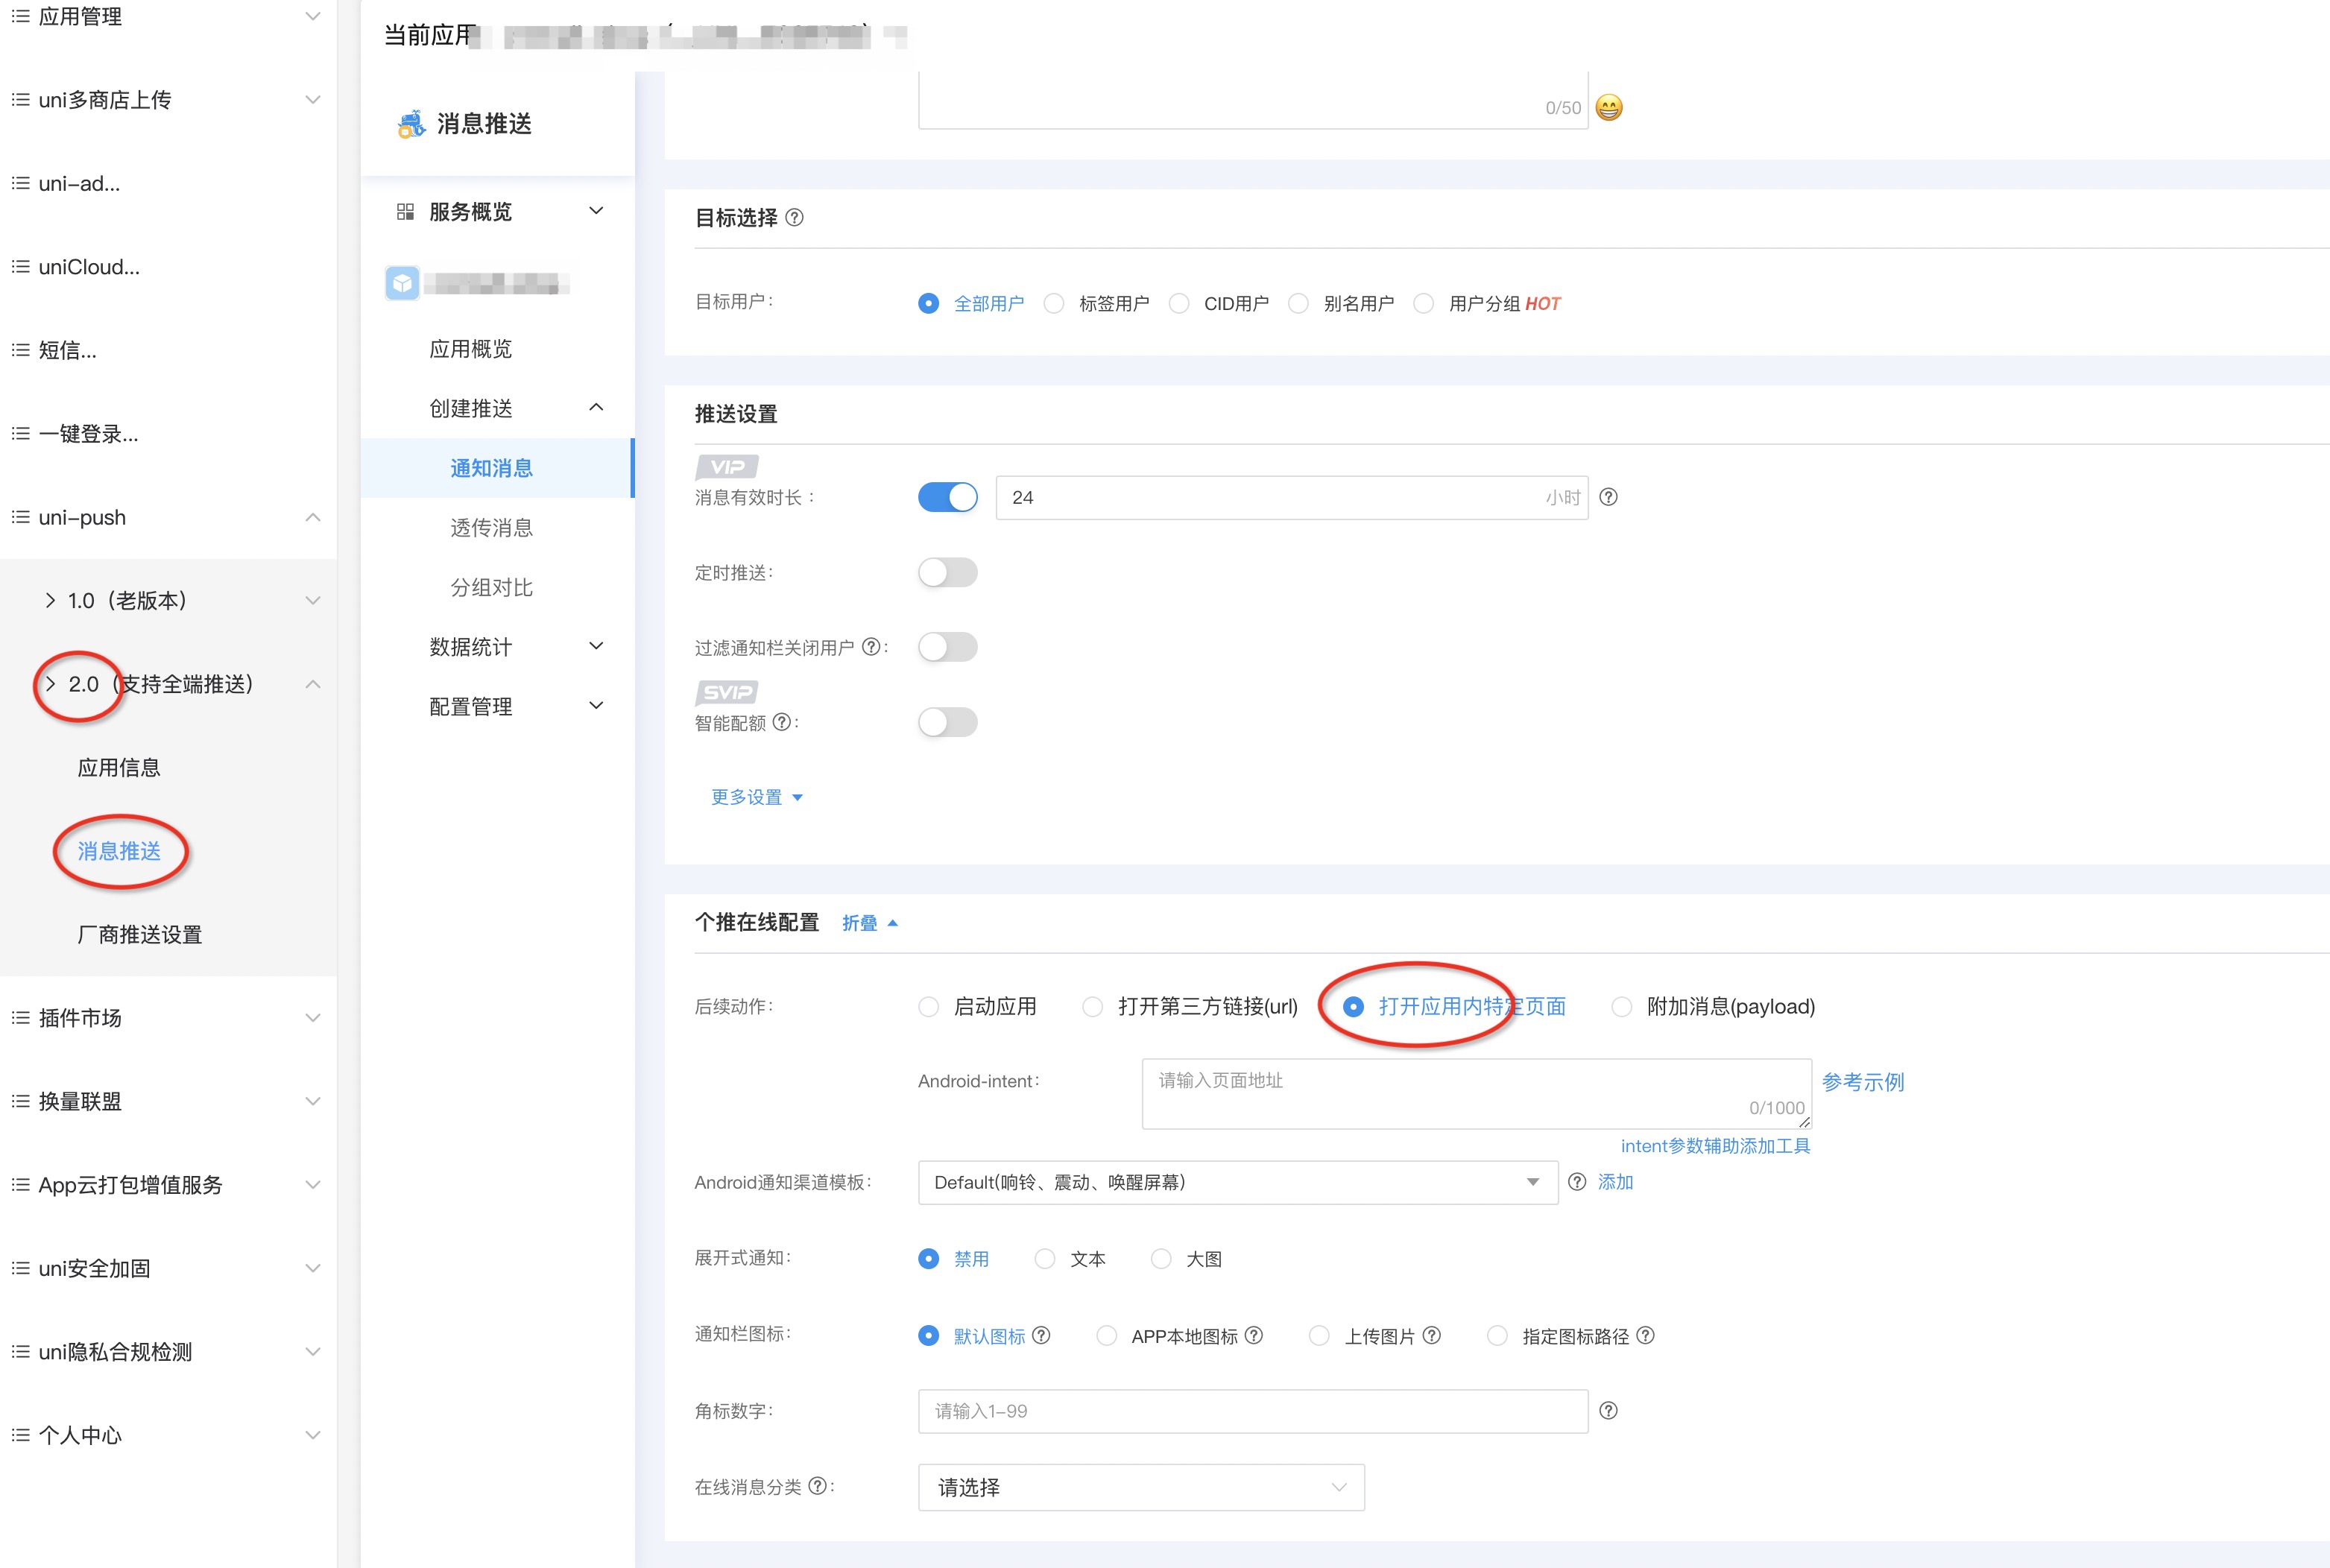Screen dimensions: 2330x1568
Task: Select the 标签用户 radio button
Action: point(1054,303)
